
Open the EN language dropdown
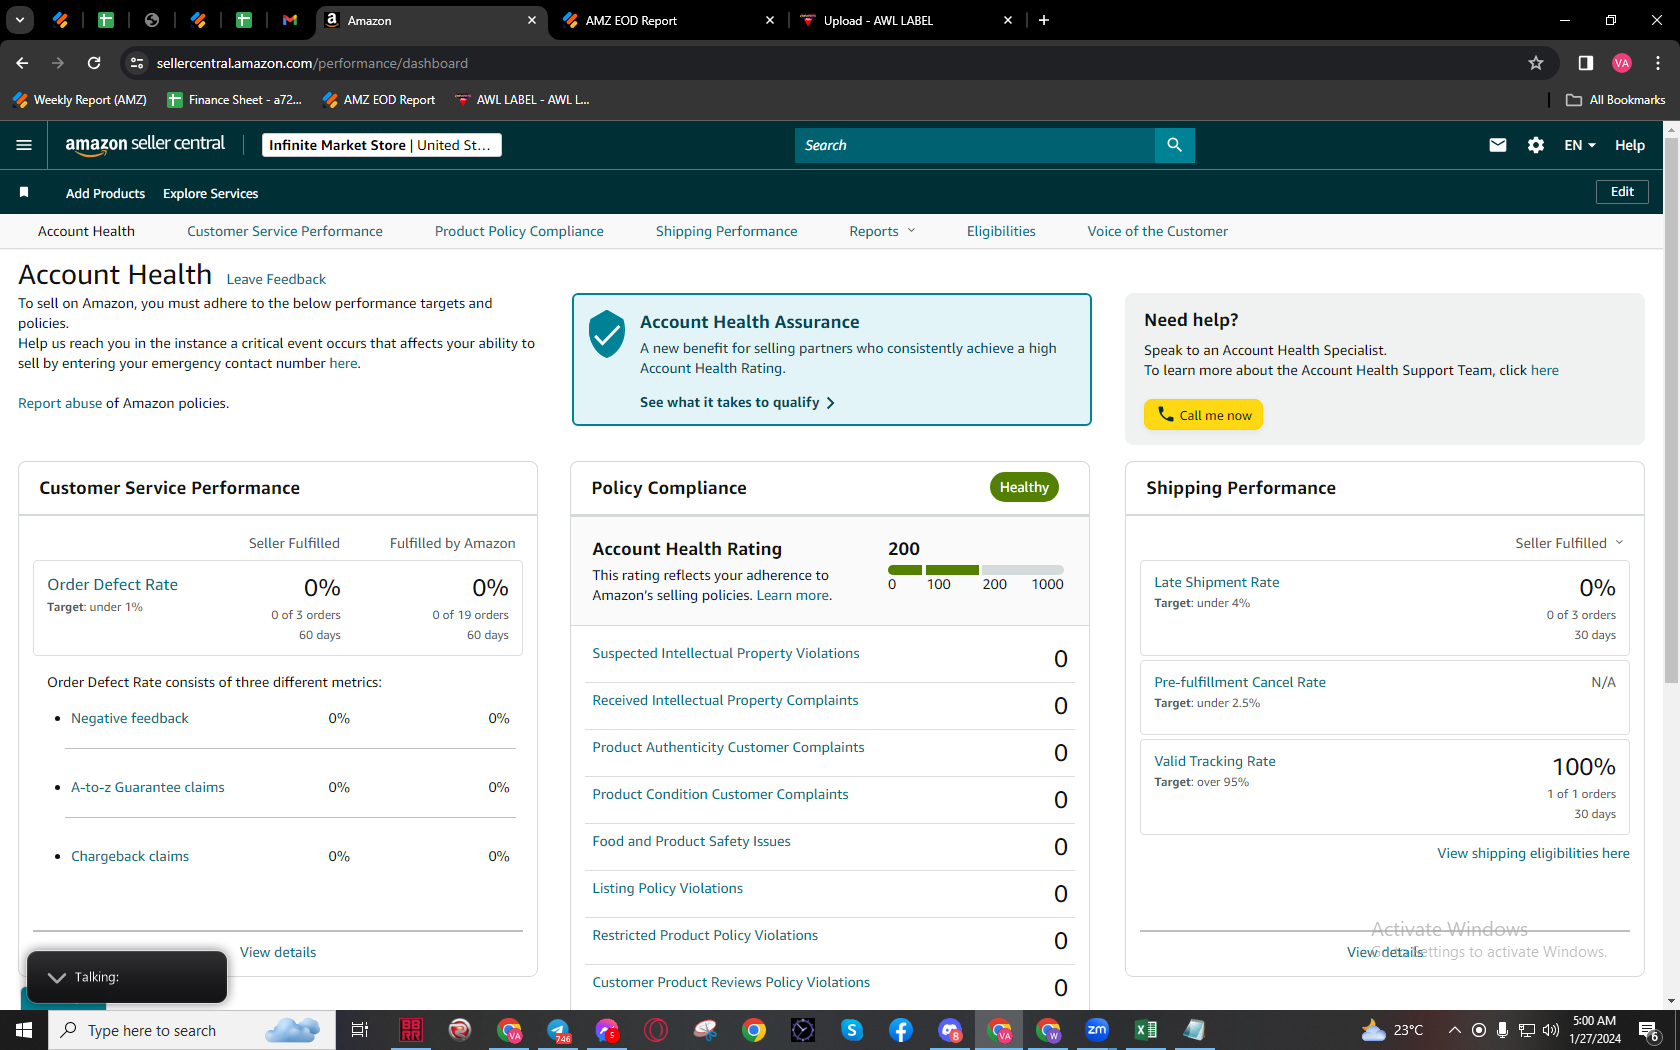pyautogui.click(x=1580, y=145)
